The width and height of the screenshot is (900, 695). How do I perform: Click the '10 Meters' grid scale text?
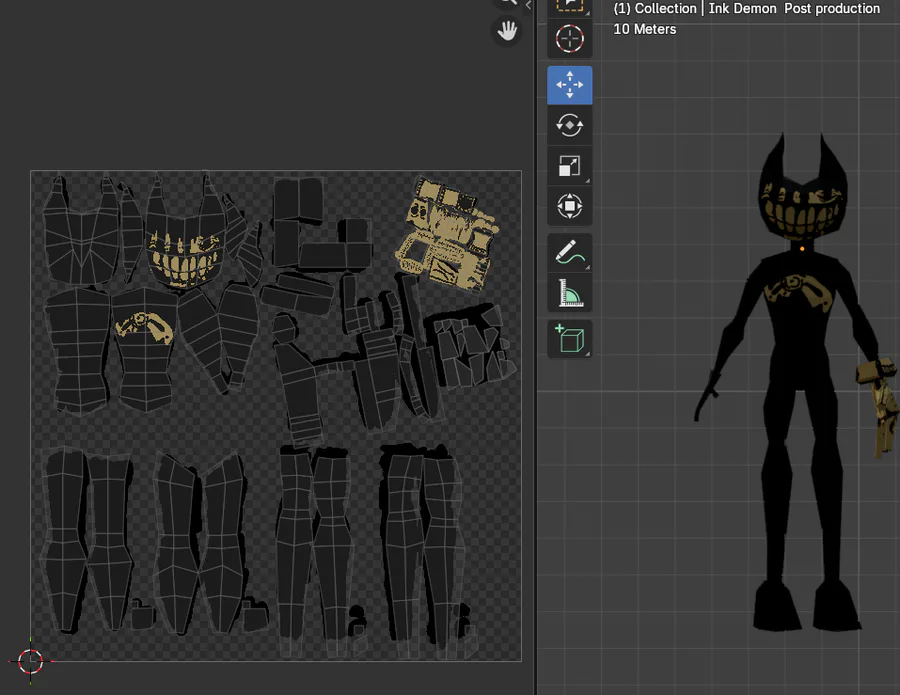point(645,29)
